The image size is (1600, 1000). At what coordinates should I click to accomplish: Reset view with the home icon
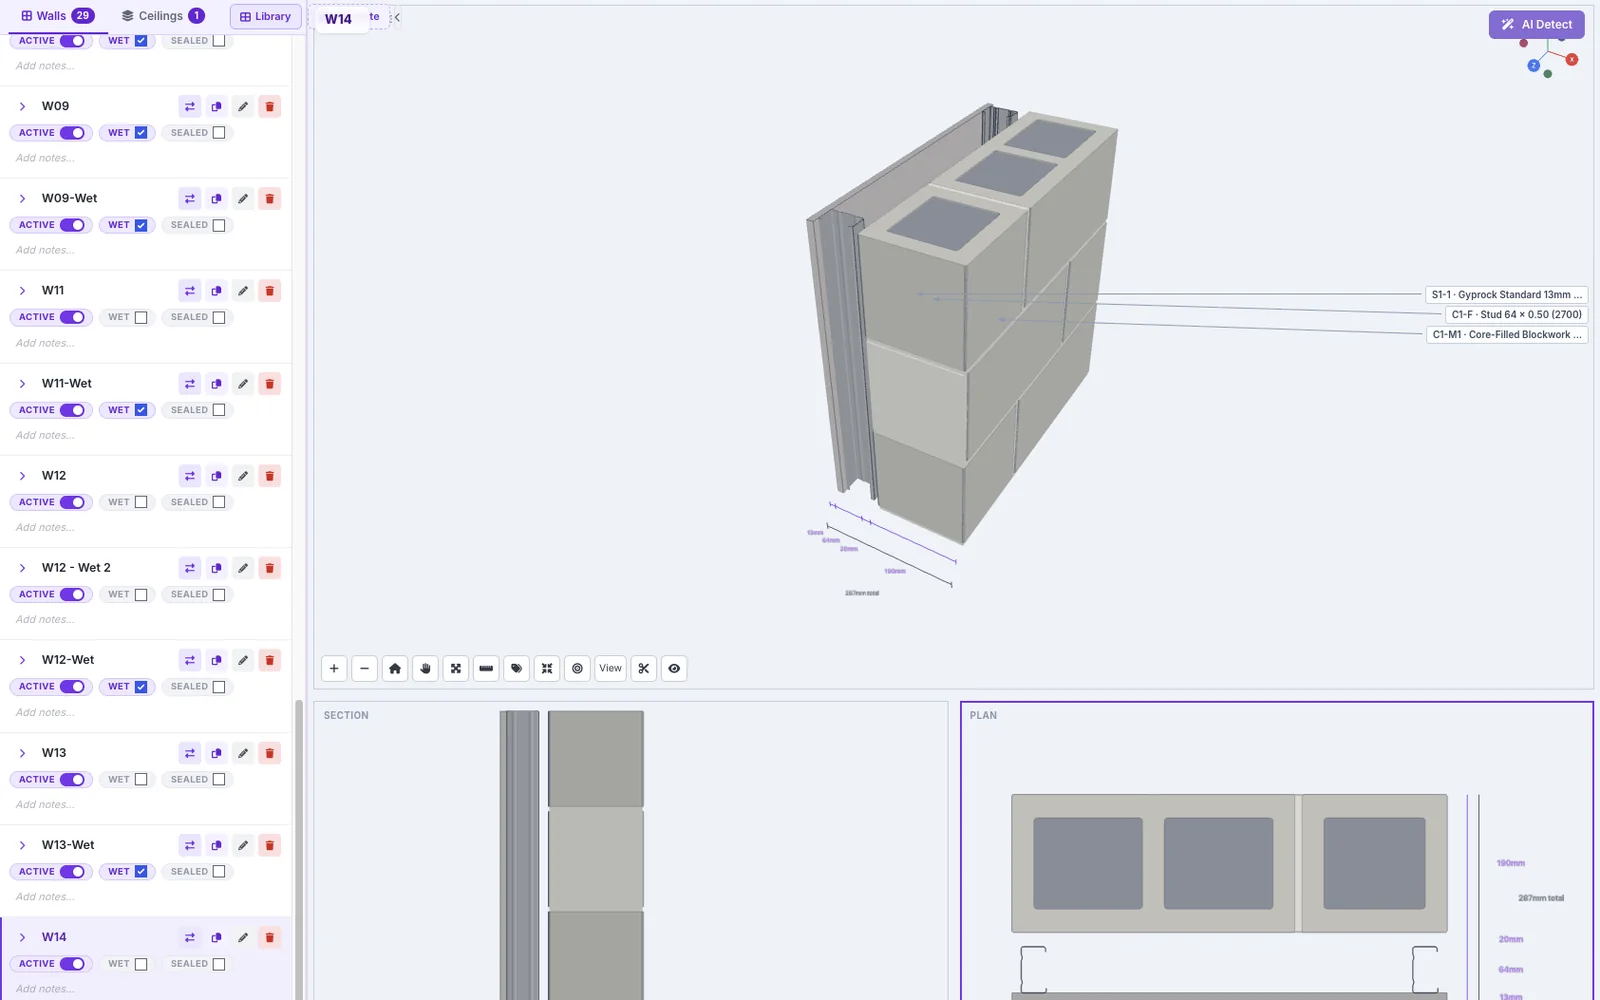click(395, 668)
